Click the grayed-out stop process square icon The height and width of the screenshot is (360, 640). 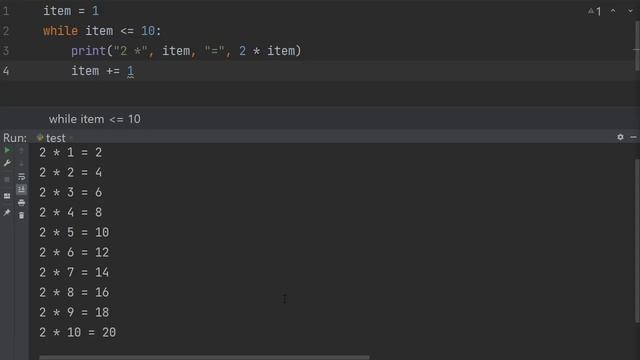tap(7, 180)
